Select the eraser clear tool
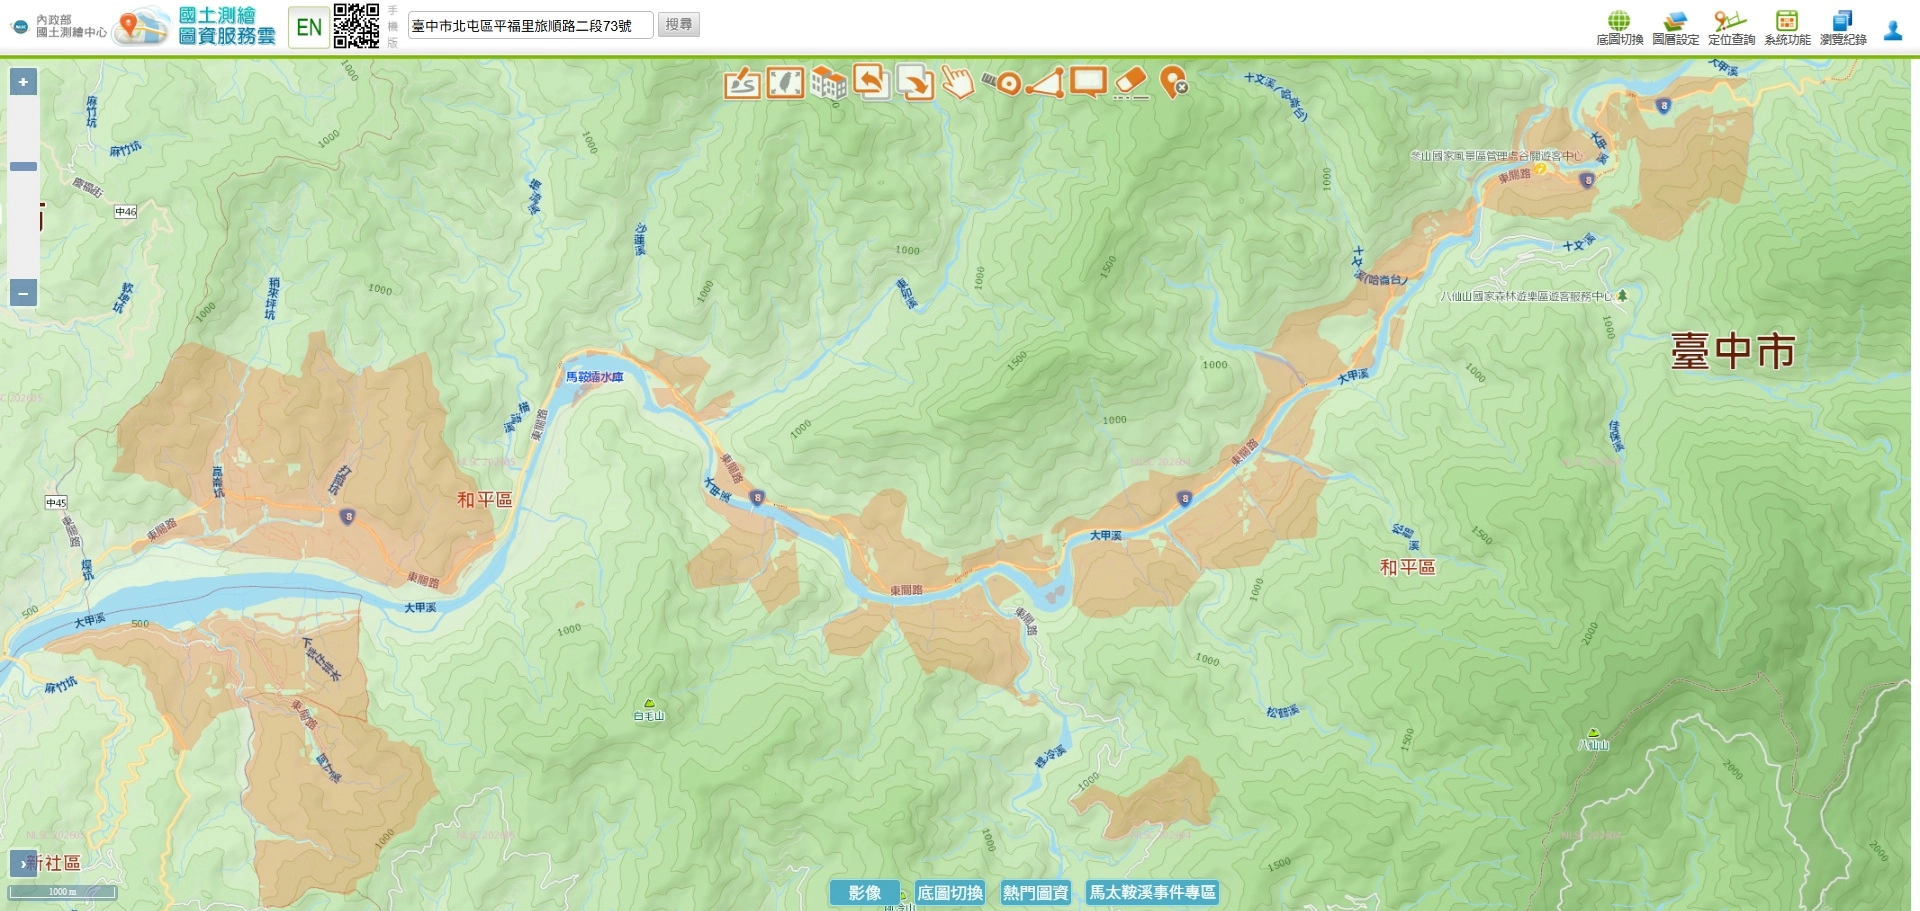The height and width of the screenshot is (911, 1920). tap(1130, 83)
